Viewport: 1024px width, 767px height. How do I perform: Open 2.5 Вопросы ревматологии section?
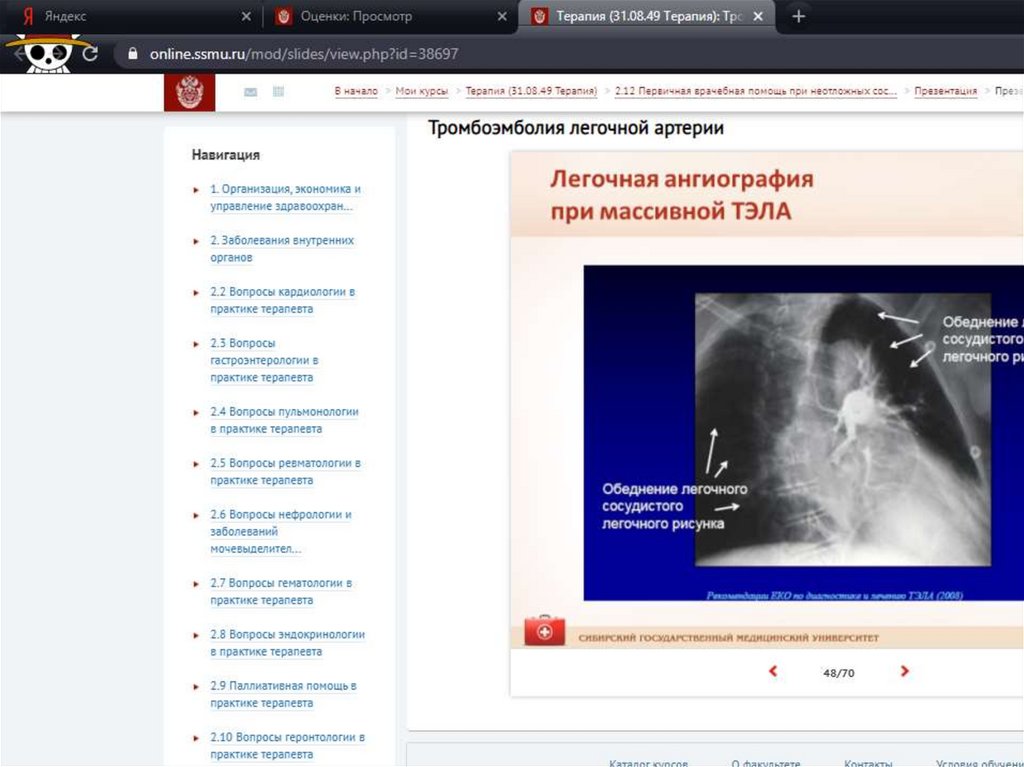click(x=285, y=472)
